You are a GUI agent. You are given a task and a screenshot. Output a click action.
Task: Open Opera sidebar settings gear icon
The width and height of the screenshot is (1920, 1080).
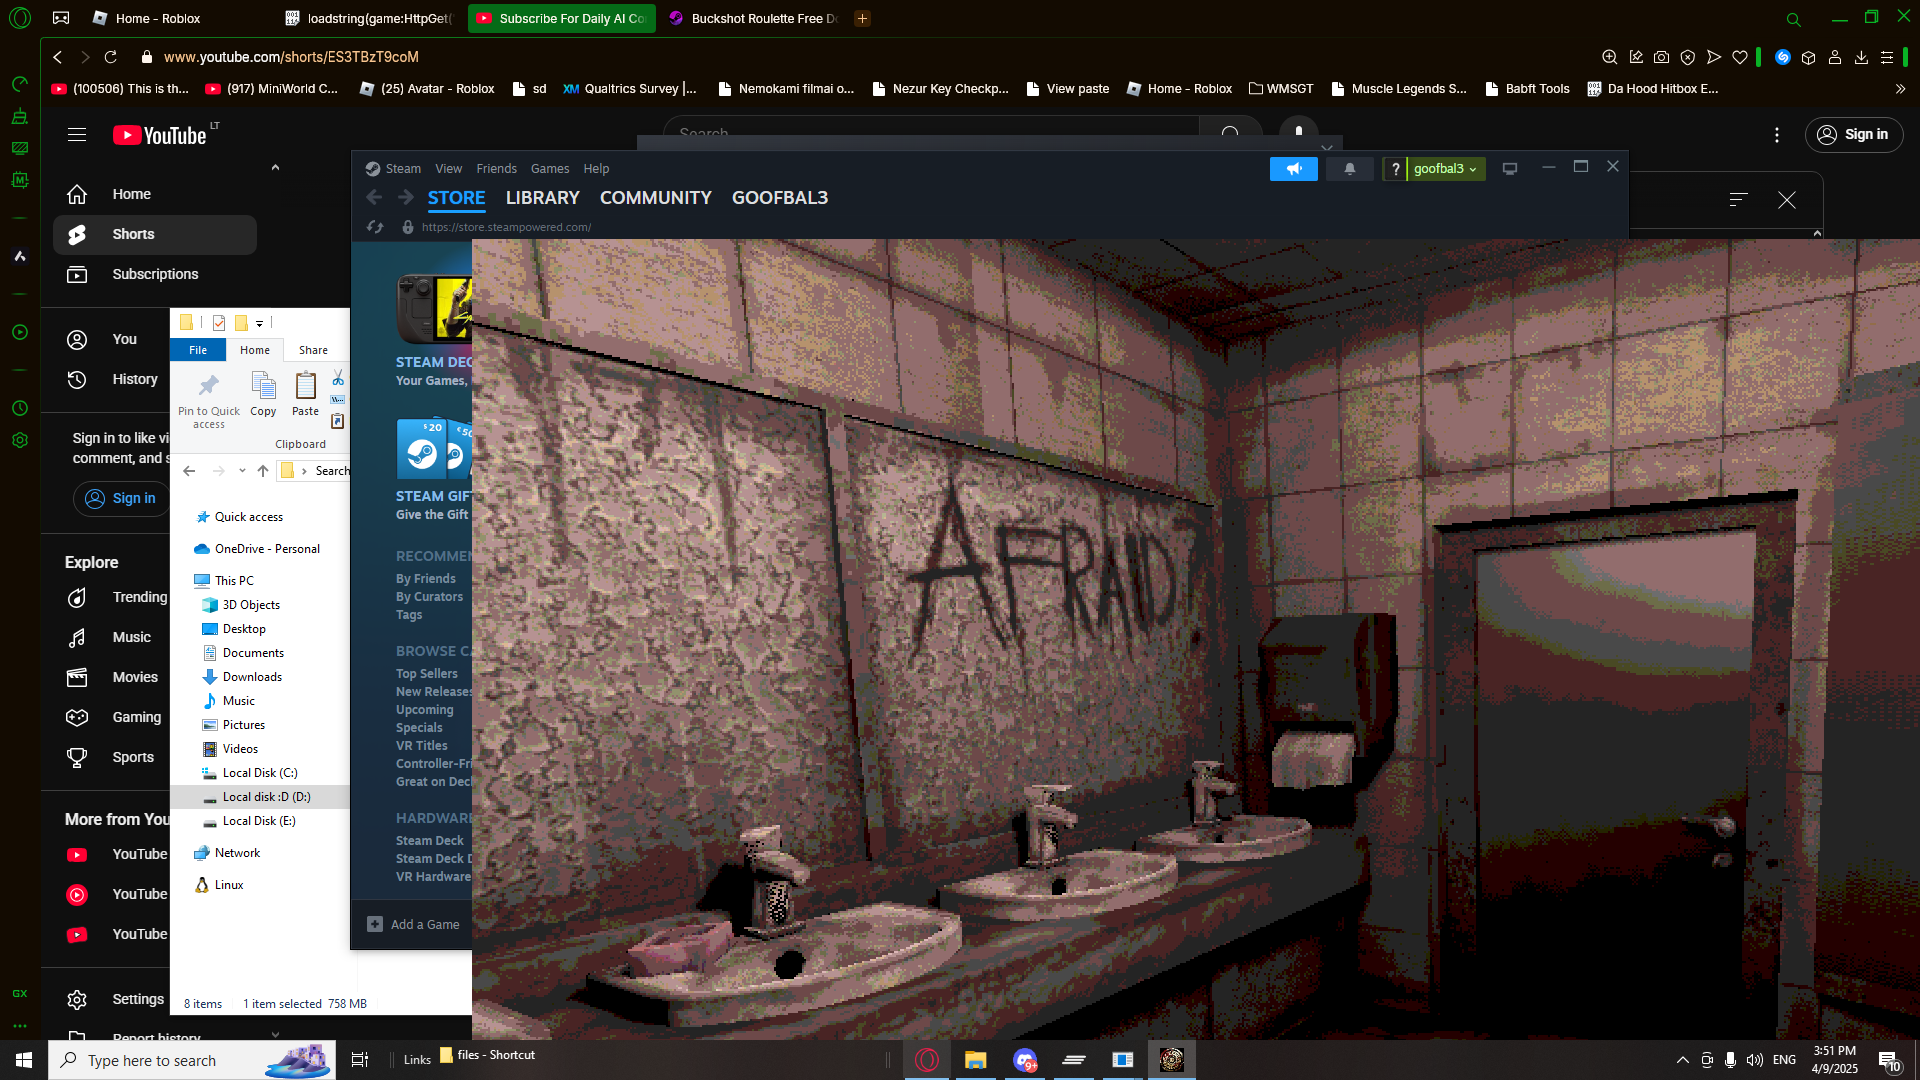click(x=20, y=440)
